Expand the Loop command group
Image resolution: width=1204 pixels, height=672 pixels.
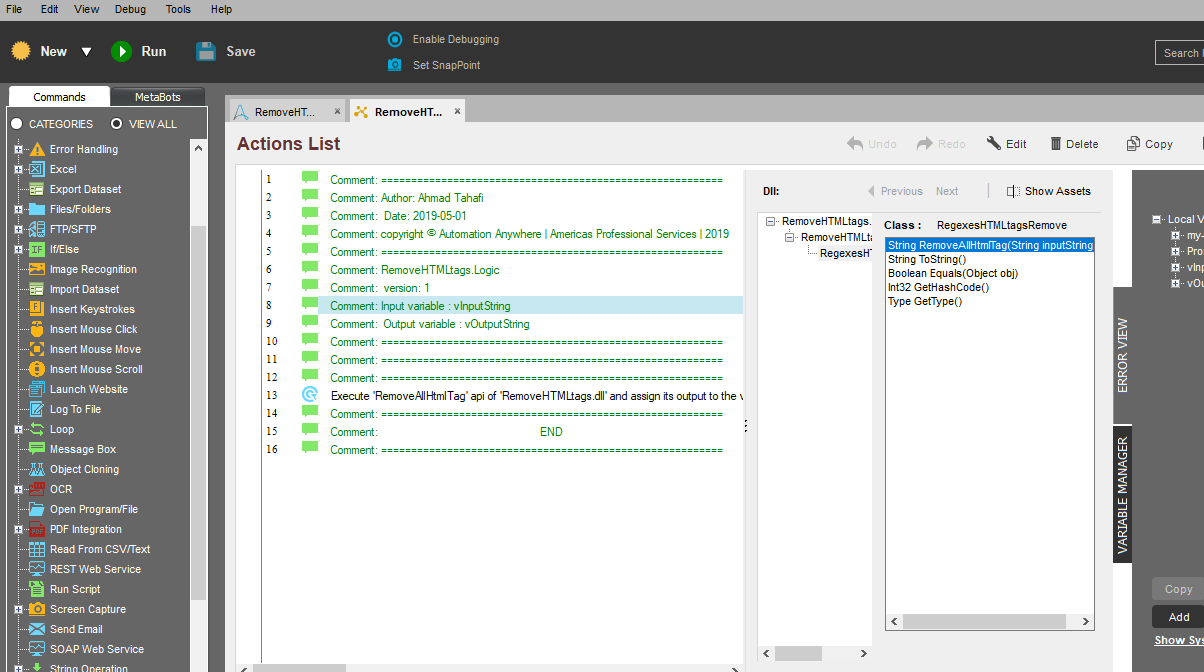coord(18,429)
